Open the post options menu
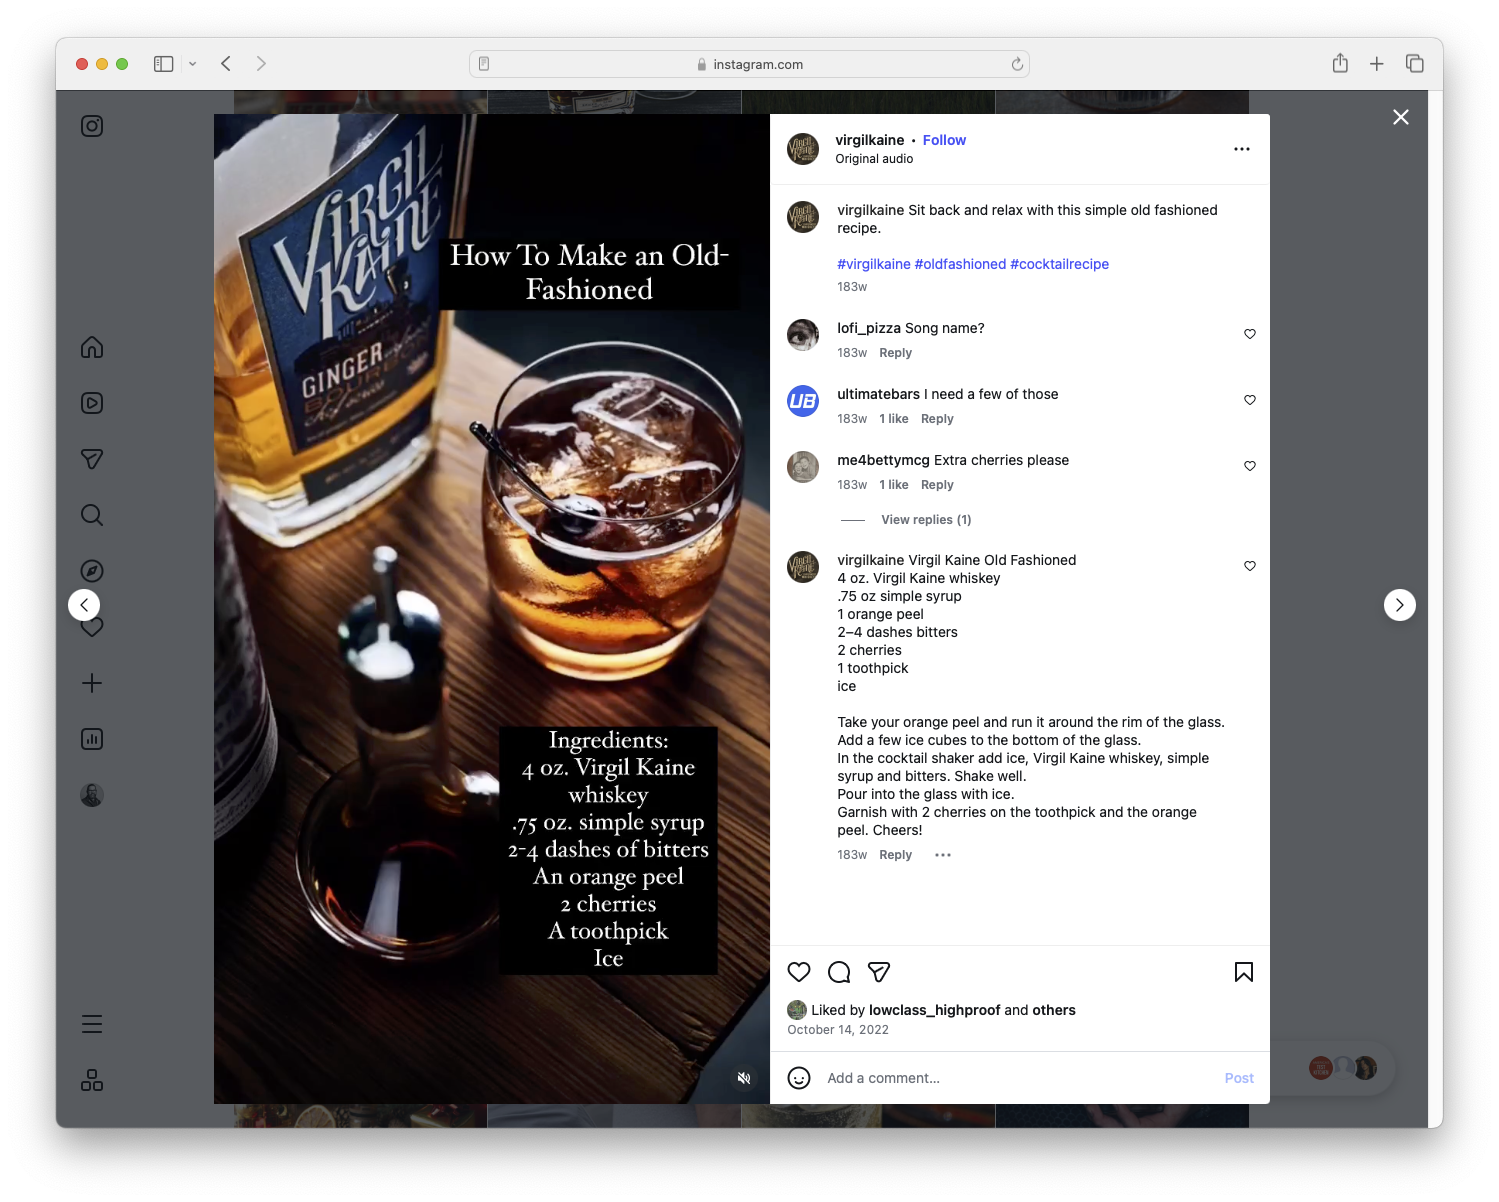The width and height of the screenshot is (1499, 1202). click(x=1241, y=148)
